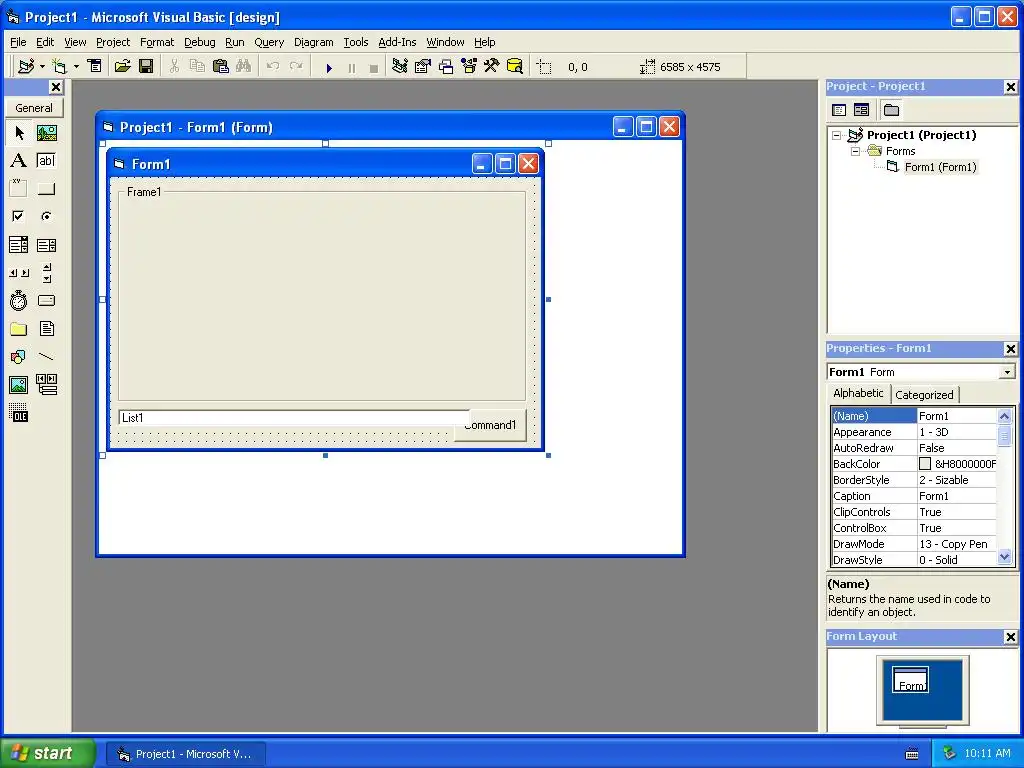Select the horizontal scroll bar tool
The height and width of the screenshot is (768, 1024).
(19, 273)
